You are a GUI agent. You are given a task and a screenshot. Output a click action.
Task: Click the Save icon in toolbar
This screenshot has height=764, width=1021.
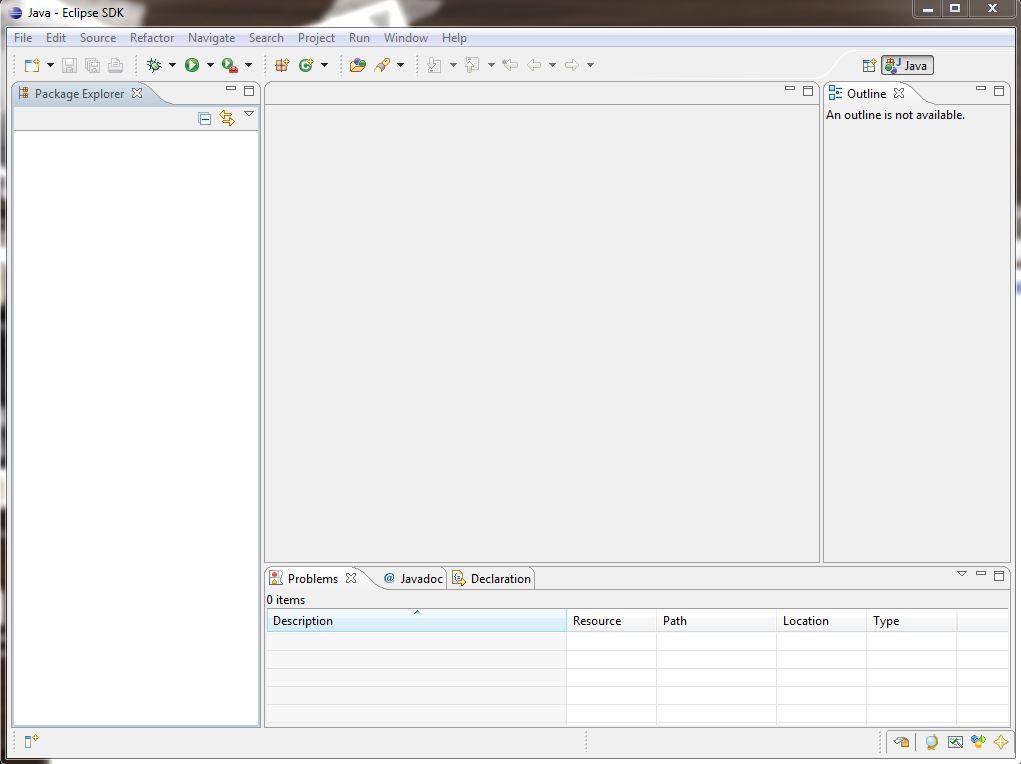coord(69,65)
